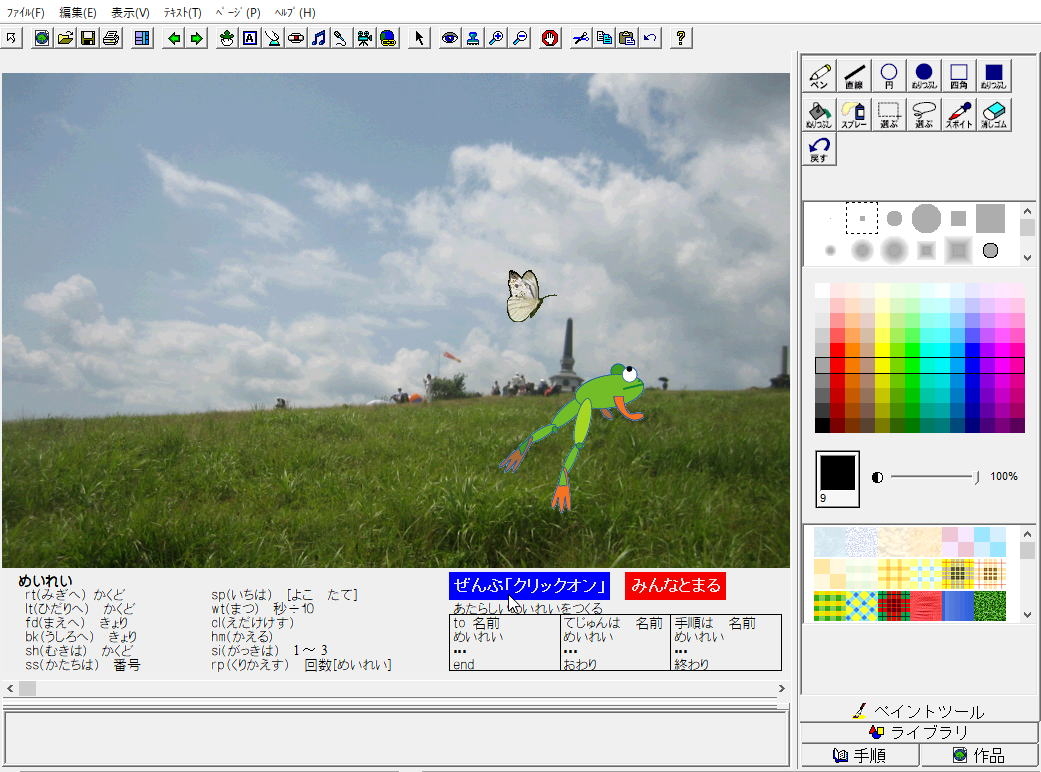Image resolution: width=1041 pixels, height=772 pixels.
Task: Open the テキスト(T) menu
Action: [183, 13]
